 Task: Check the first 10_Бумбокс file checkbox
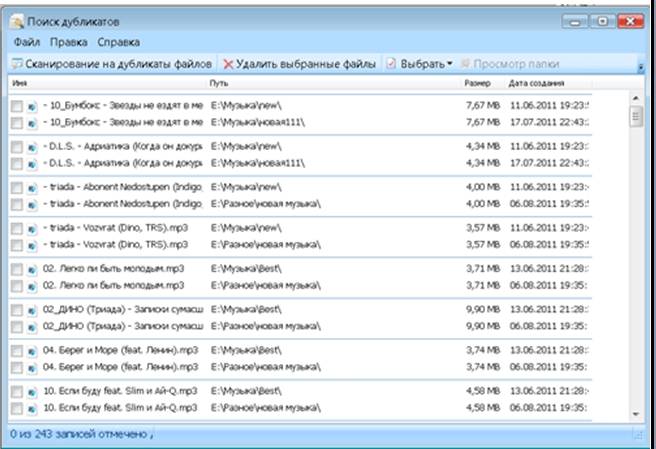16,103
